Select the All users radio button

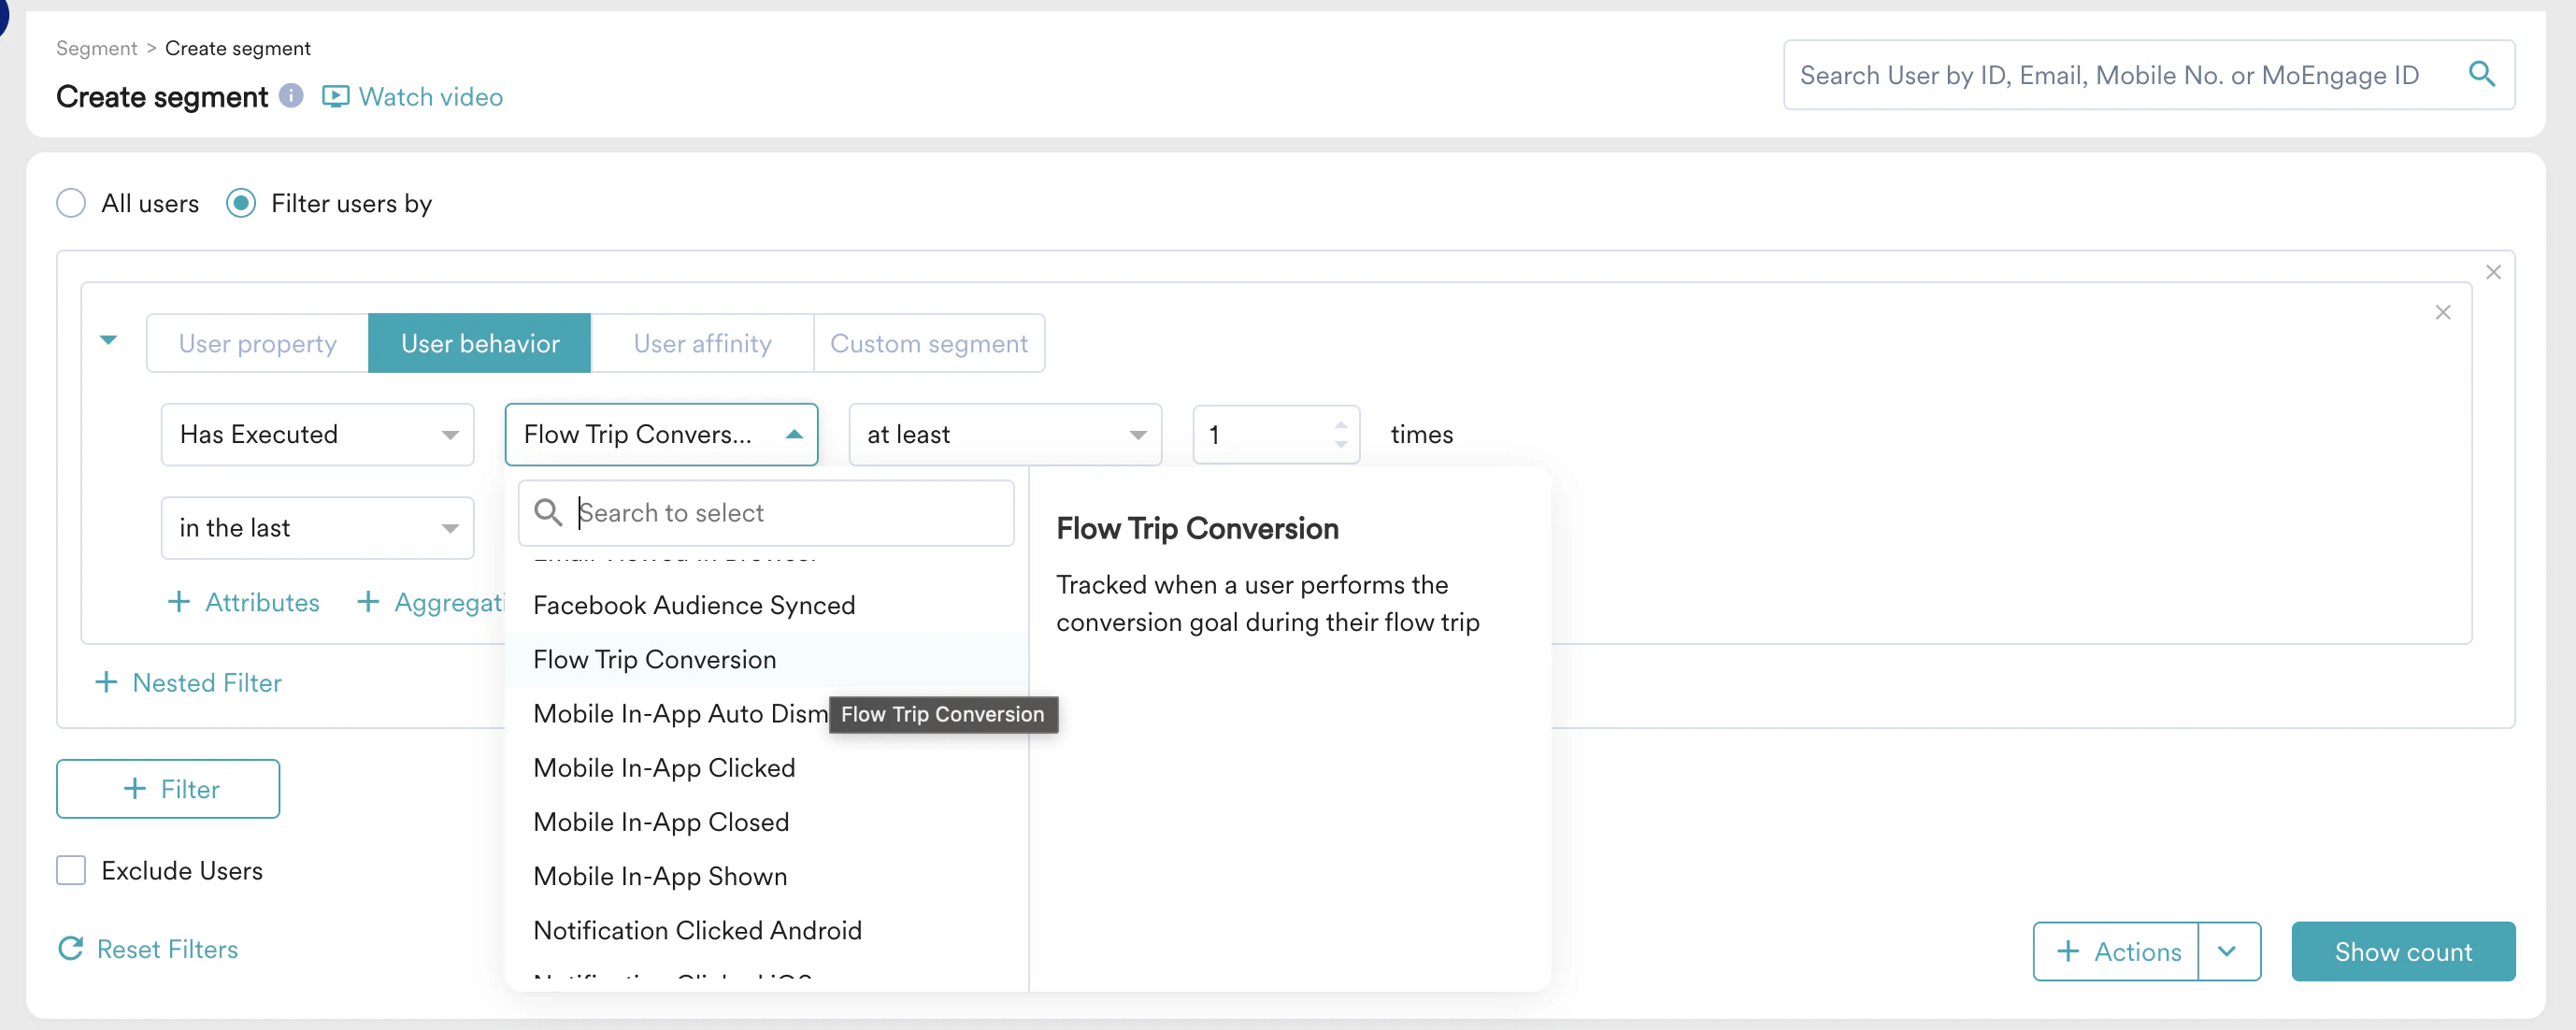(x=71, y=204)
